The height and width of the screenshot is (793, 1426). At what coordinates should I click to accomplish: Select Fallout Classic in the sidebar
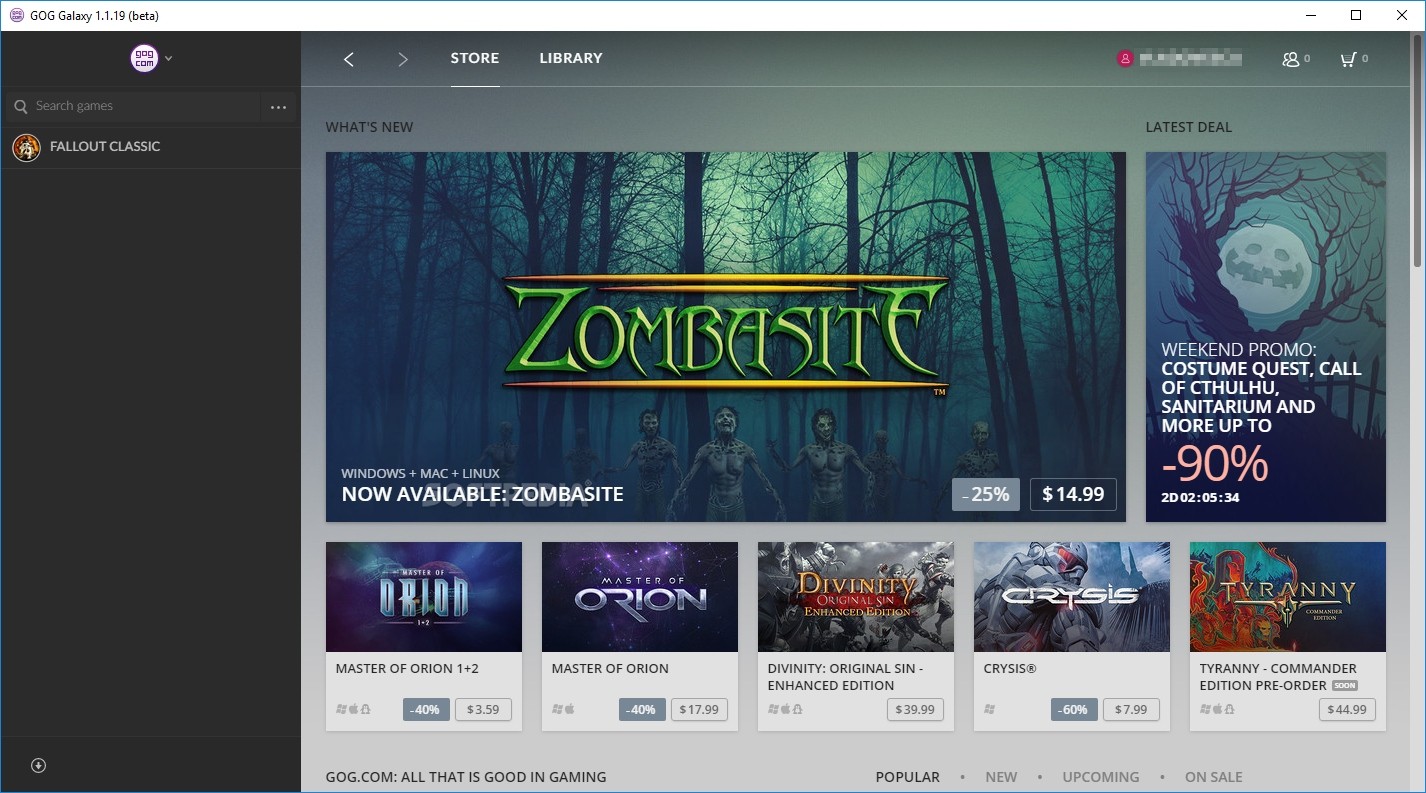pyautogui.click(x=150, y=147)
